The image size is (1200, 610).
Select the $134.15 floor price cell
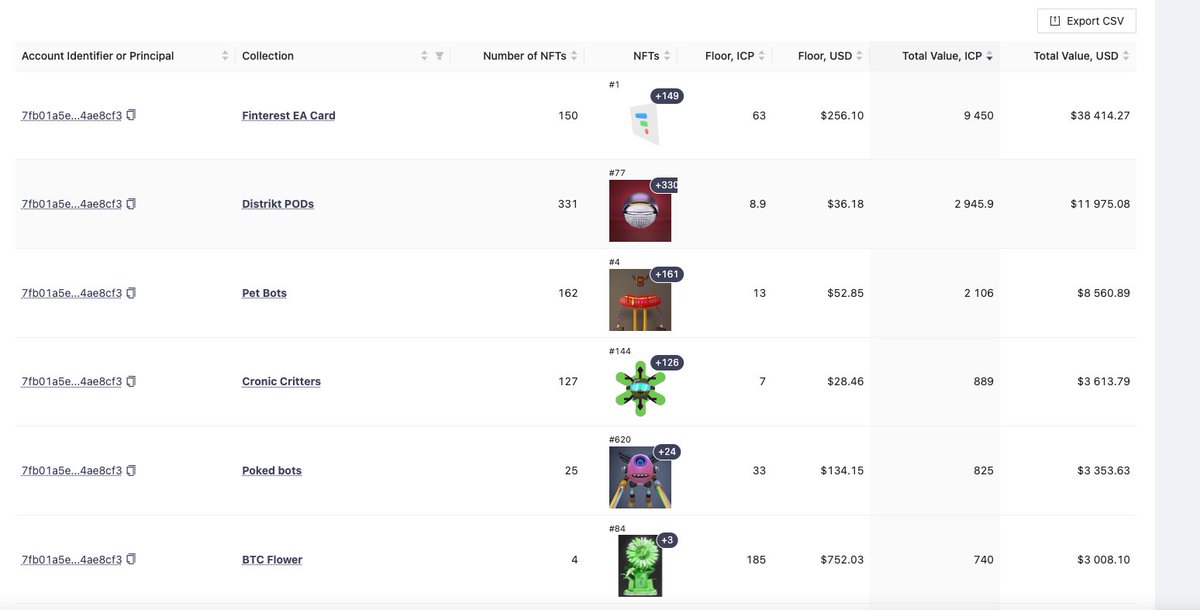coord(842,470)
